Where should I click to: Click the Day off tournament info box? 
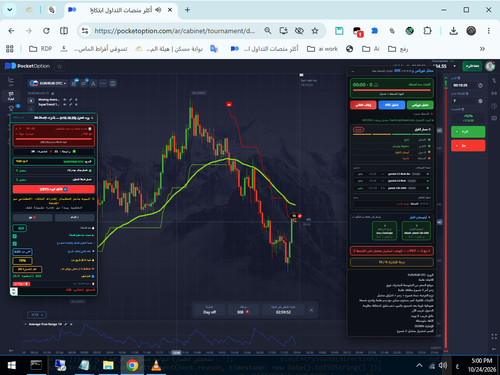coord(209,310)
